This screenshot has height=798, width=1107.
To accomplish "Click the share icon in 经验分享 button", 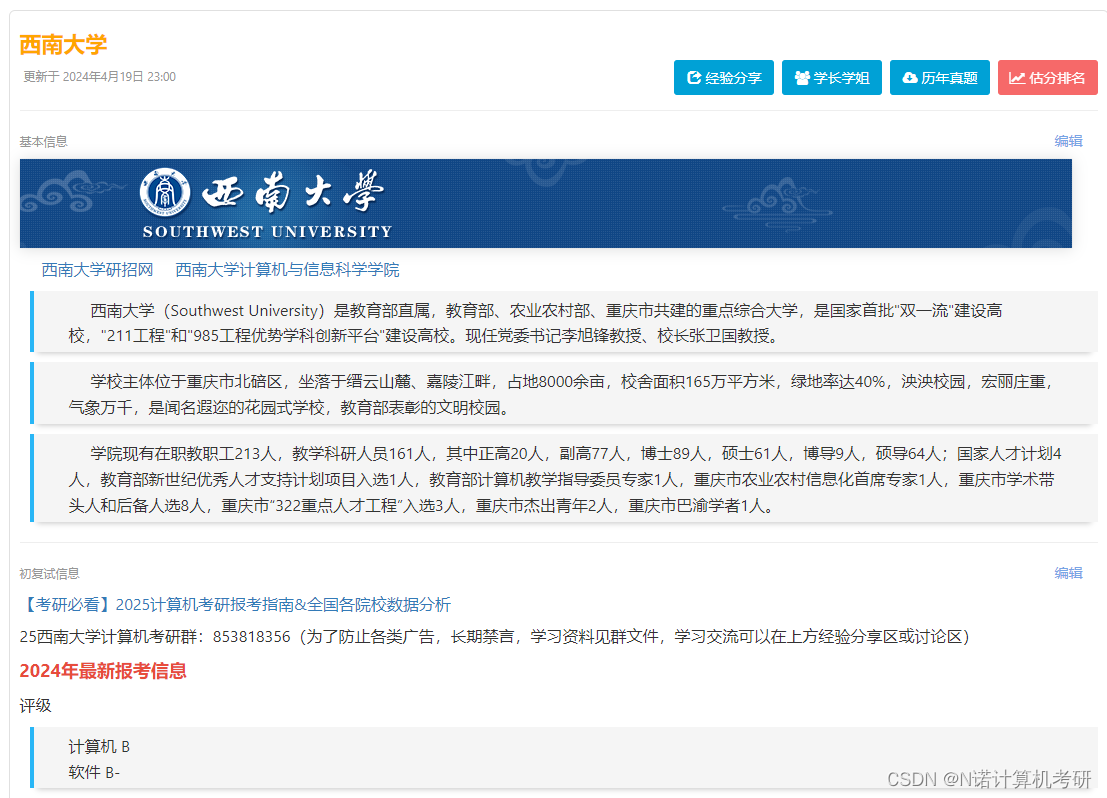I will 694,78.
